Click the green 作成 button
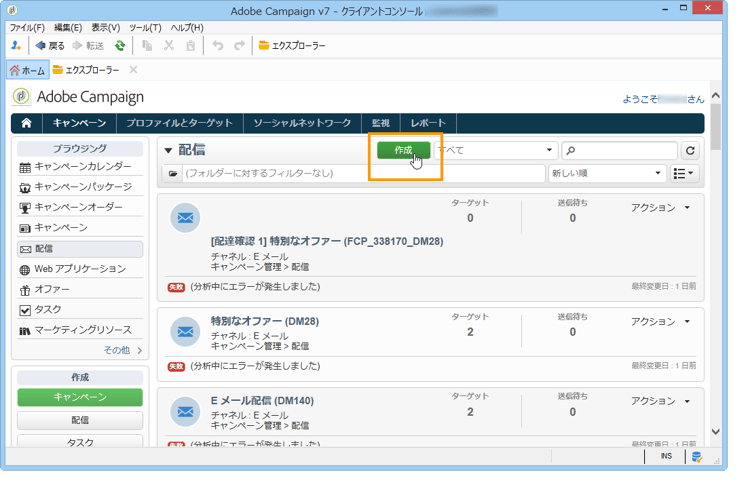Viewport: 750px width, 489px height. (403, 150)
